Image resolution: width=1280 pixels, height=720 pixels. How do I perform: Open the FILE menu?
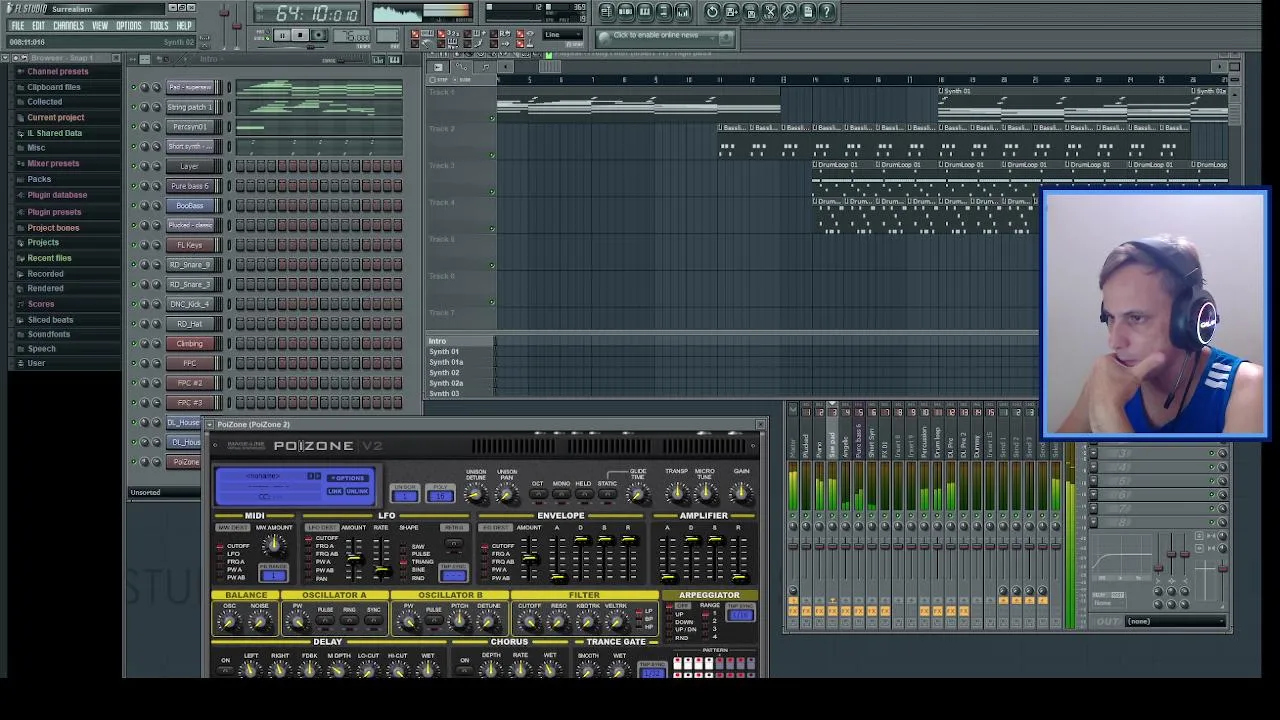17,26
